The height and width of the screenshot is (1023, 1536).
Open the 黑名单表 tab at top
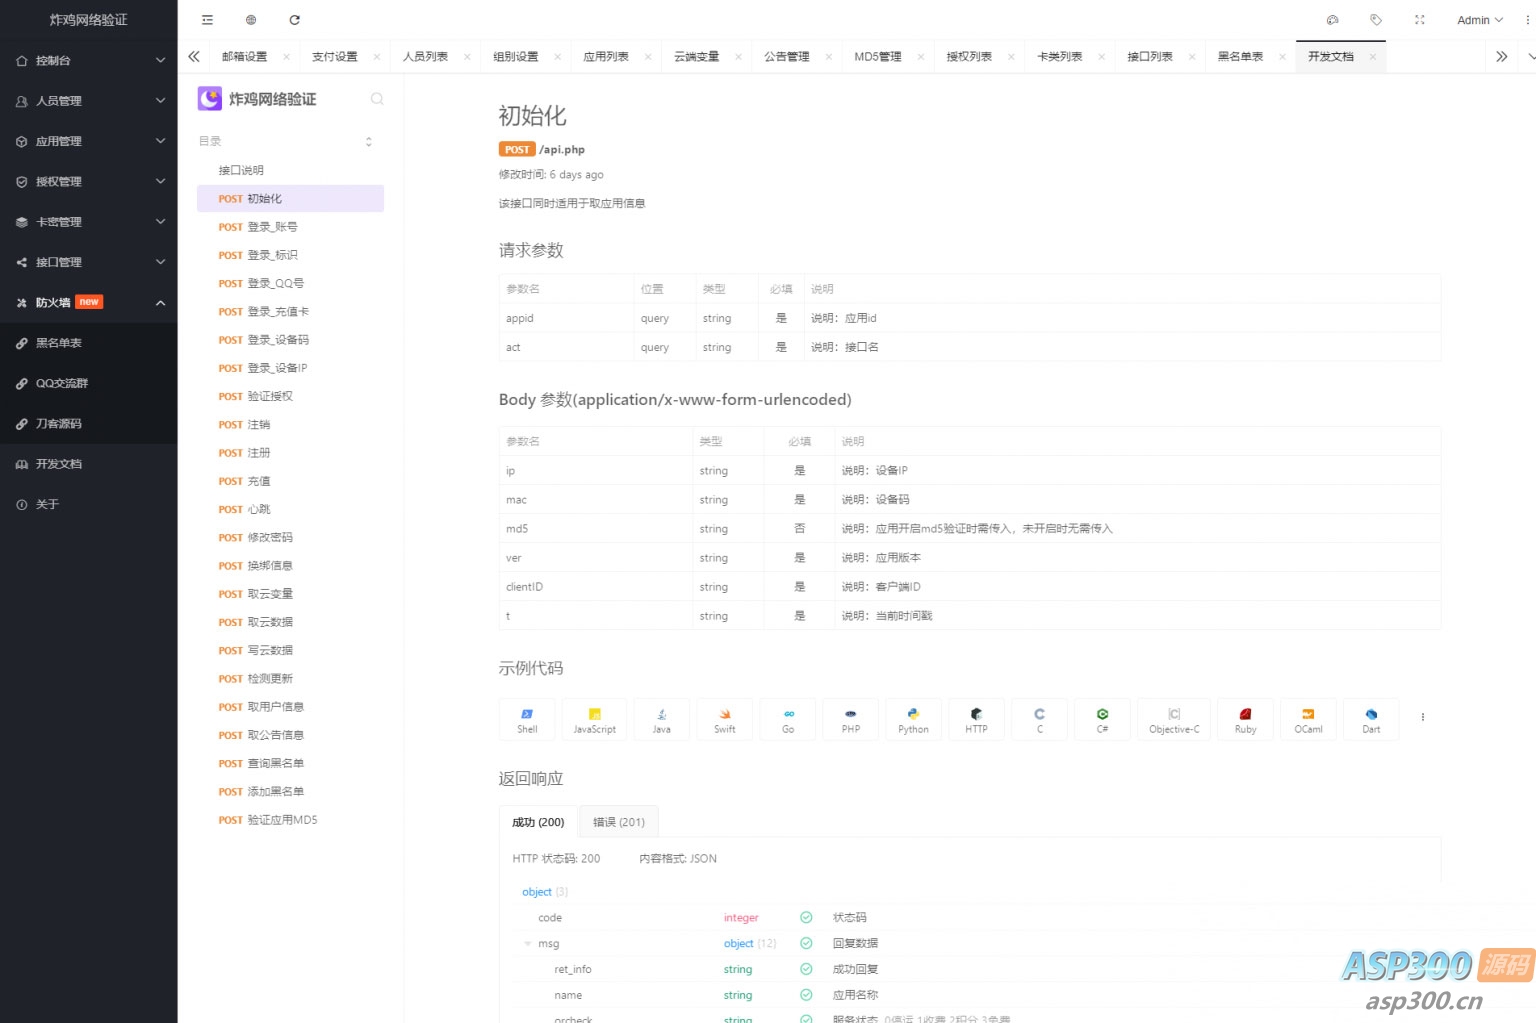pyautogui.click(x=1241, y=56)
